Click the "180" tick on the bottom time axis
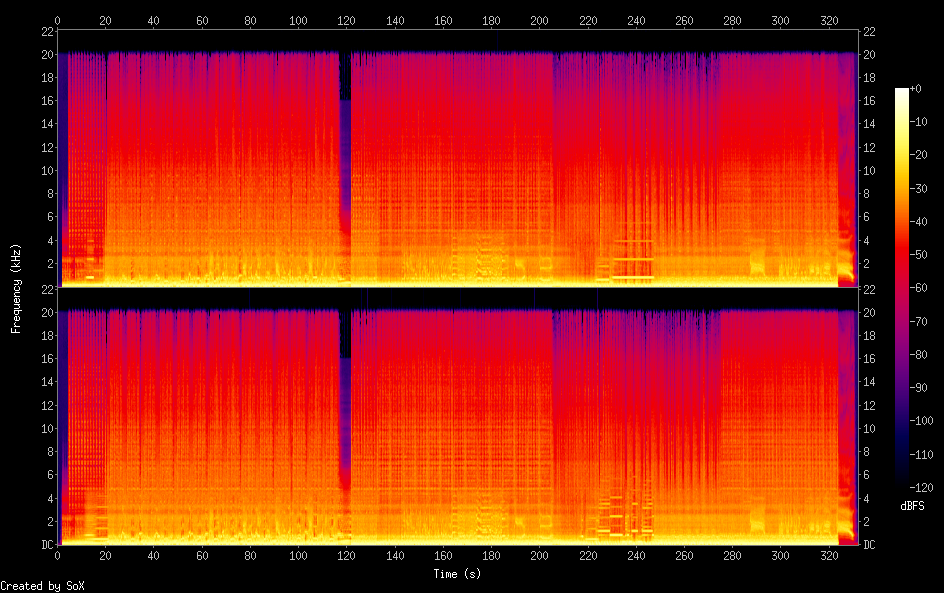 (491, 555)
